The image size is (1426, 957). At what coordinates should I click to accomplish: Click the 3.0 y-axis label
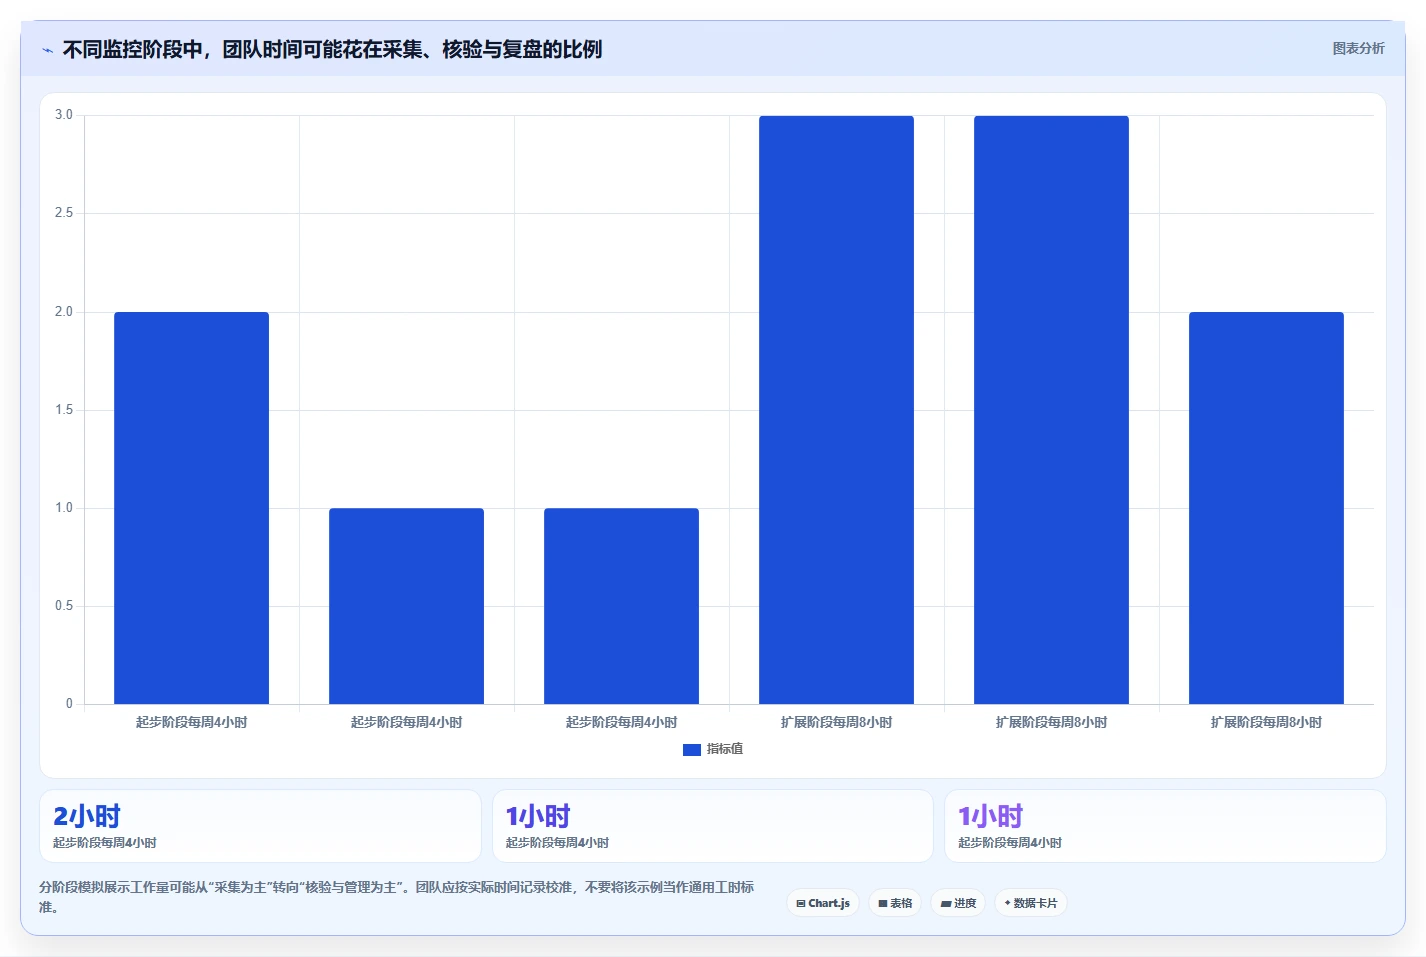coord(64,115)
